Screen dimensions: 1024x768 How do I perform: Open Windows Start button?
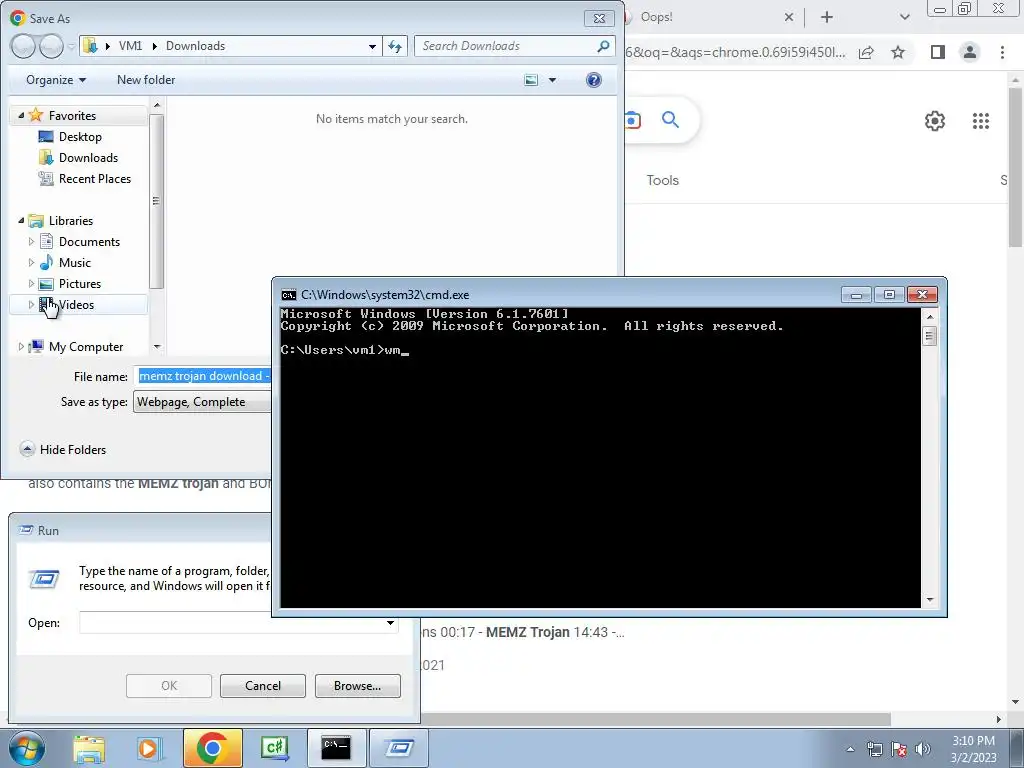point(27,748)
